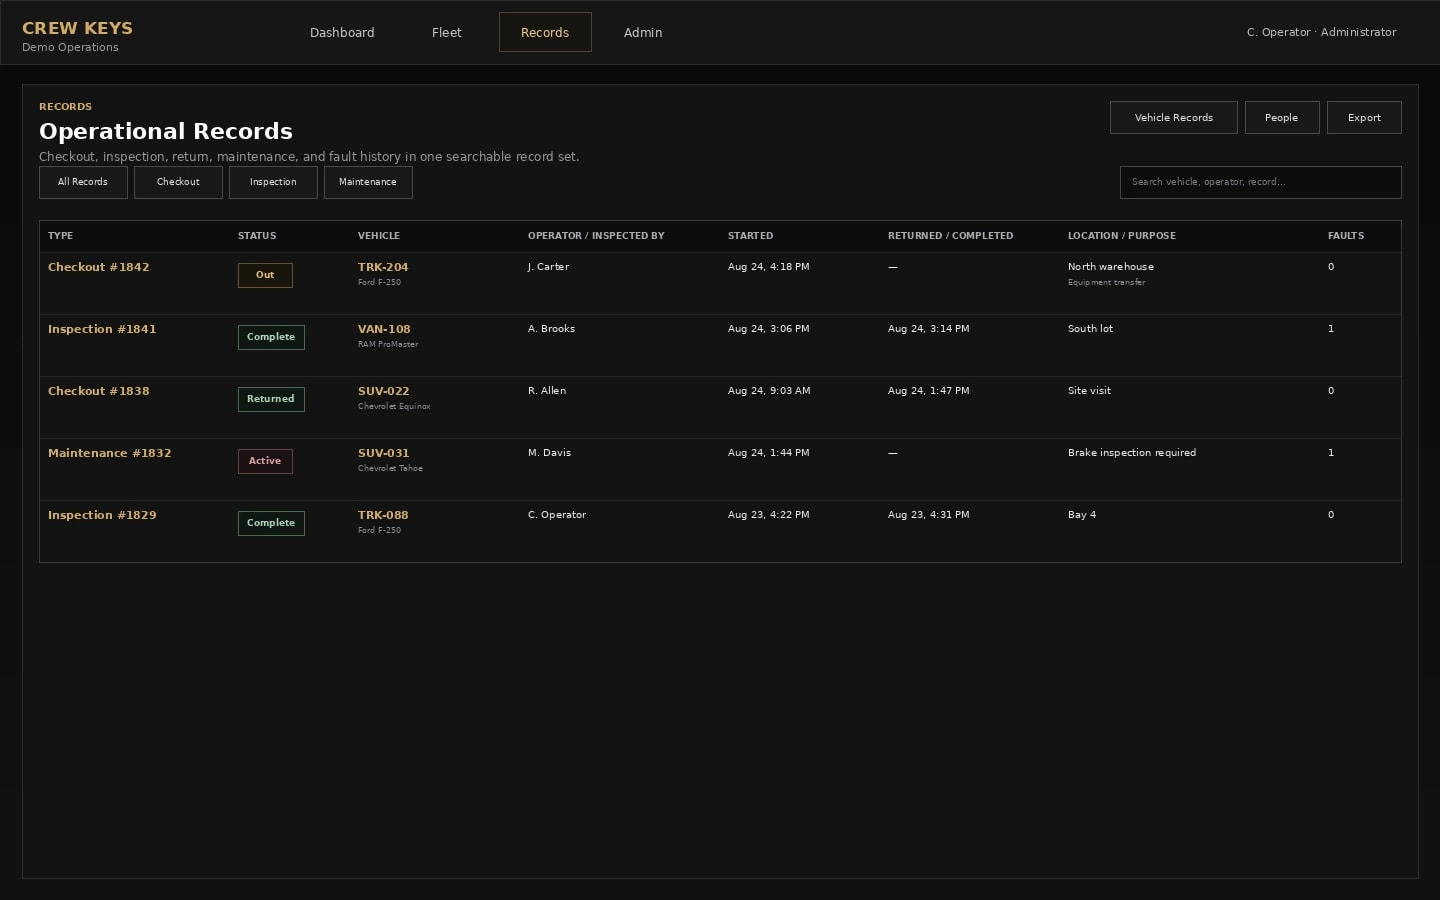Open record Checkout #1842

[x=99, y=267]
